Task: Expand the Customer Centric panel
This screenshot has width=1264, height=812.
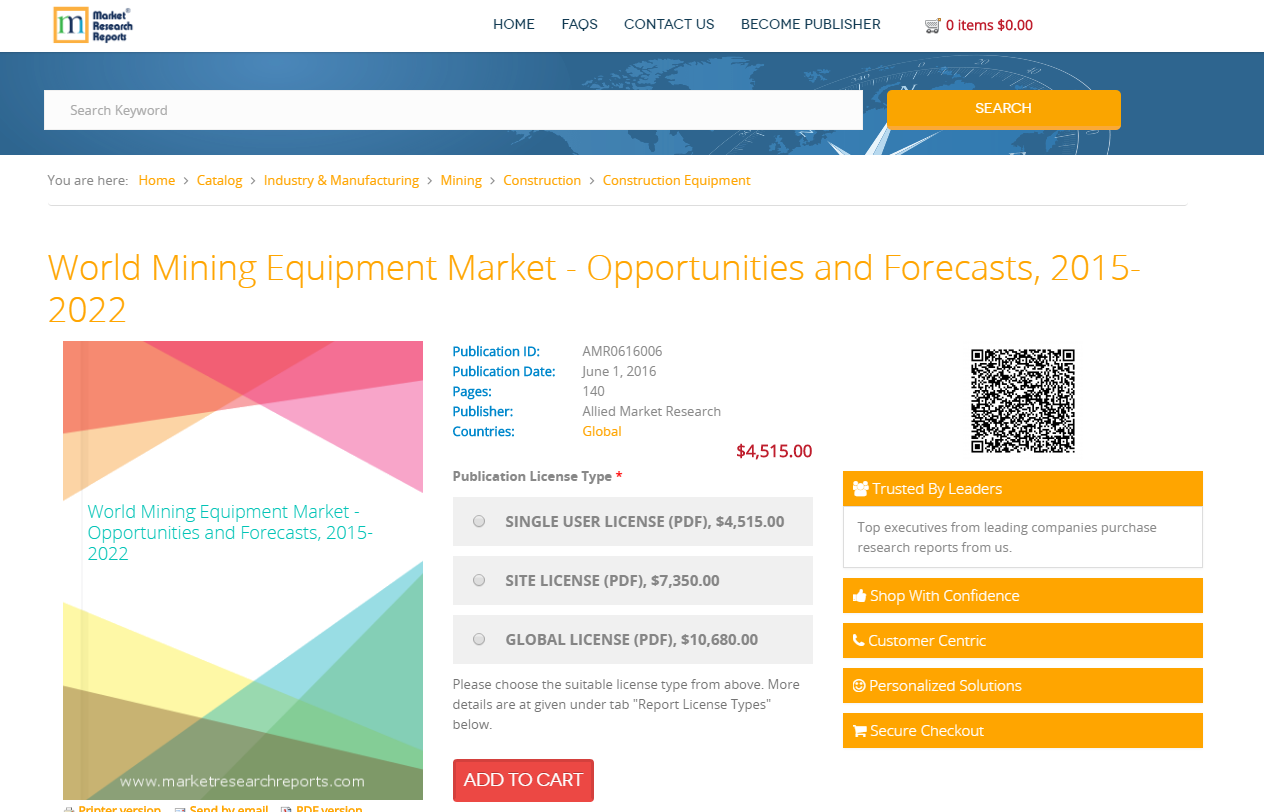Action: pyautogui.click(x=1022, y=641)
